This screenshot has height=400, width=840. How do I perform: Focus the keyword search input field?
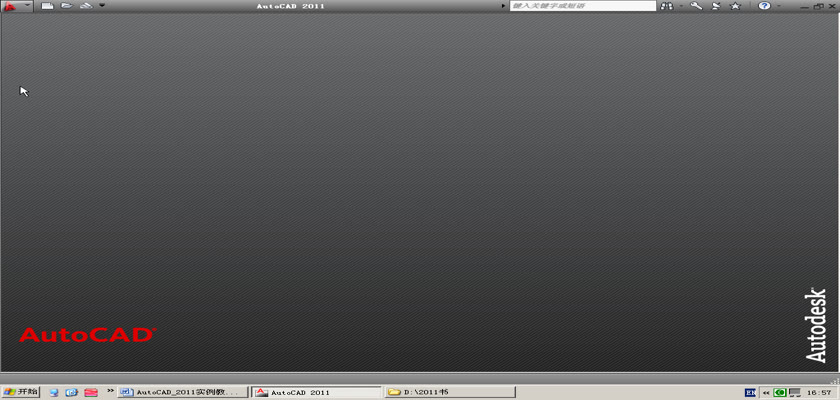[582, 6]
